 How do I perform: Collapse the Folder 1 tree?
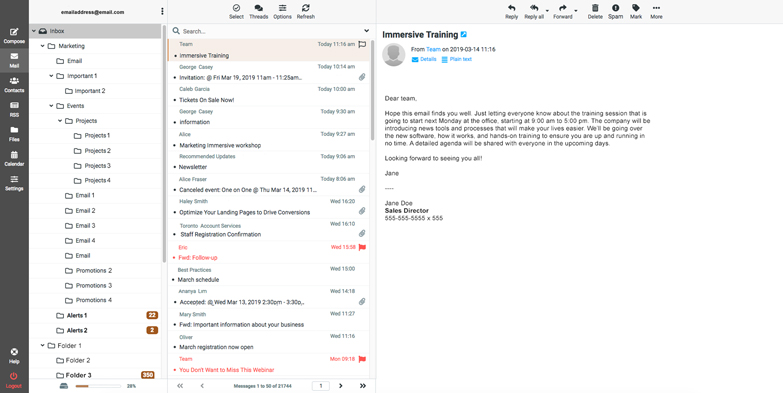(x=42, y=346)
